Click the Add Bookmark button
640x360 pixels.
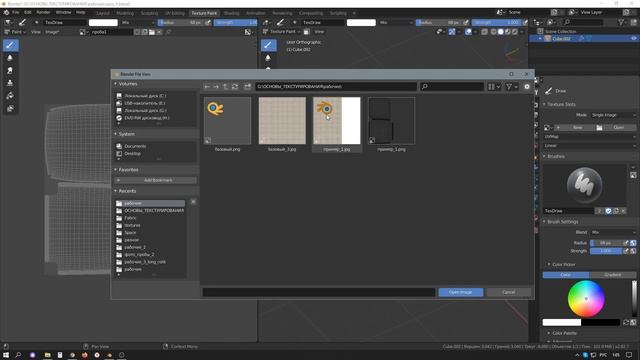(155, 180)
